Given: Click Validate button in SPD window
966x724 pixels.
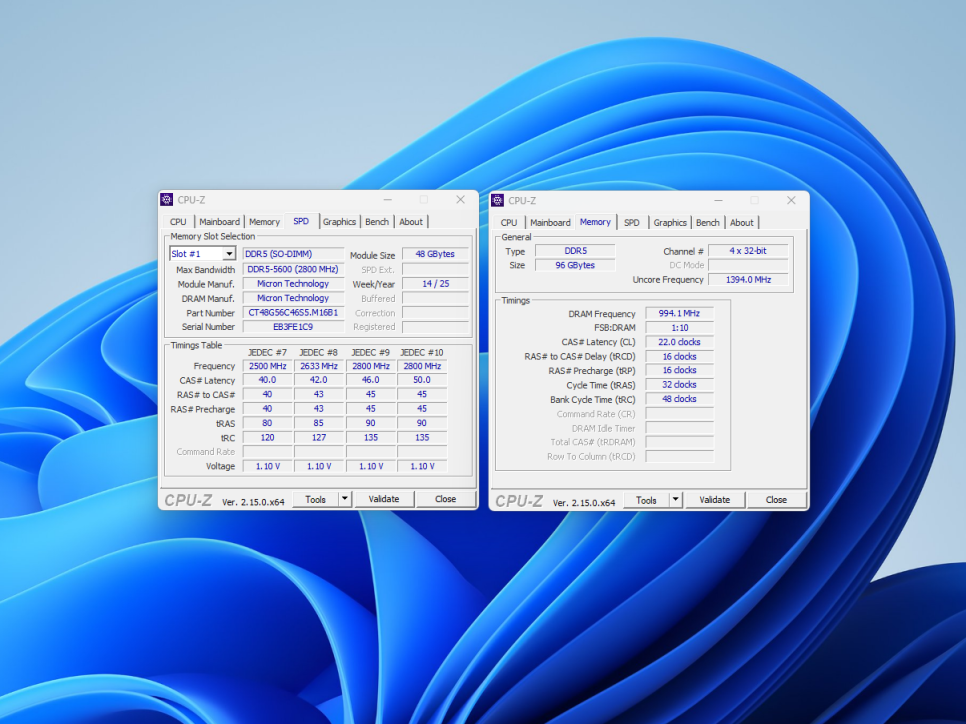Looking at the screenshot, I should [384, 499].
